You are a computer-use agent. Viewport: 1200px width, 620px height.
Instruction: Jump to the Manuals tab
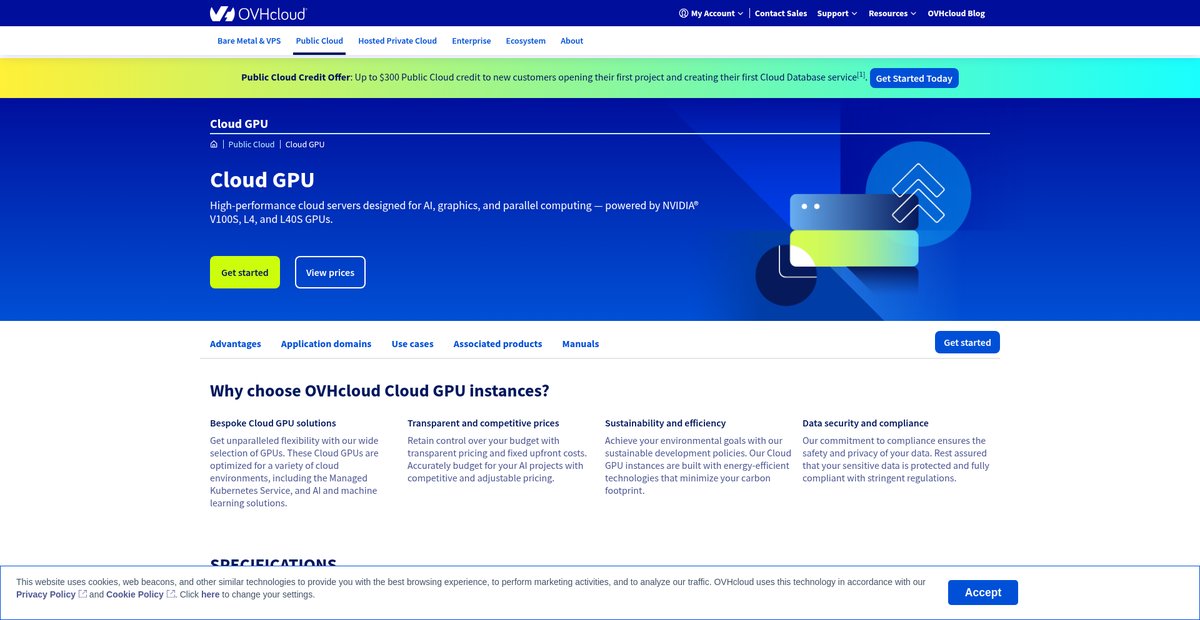(x=580, y=343)
